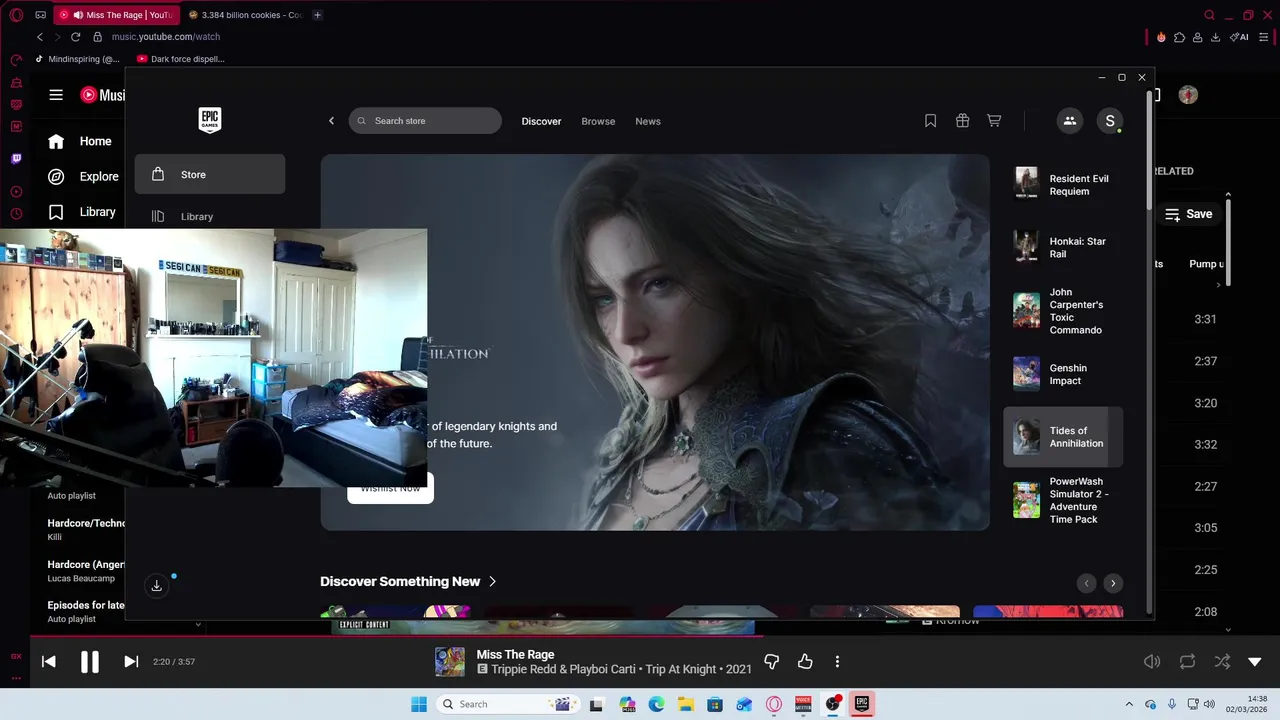1280x720 pixels.
Task: Skip to the next track
Action: pos(131,661)
